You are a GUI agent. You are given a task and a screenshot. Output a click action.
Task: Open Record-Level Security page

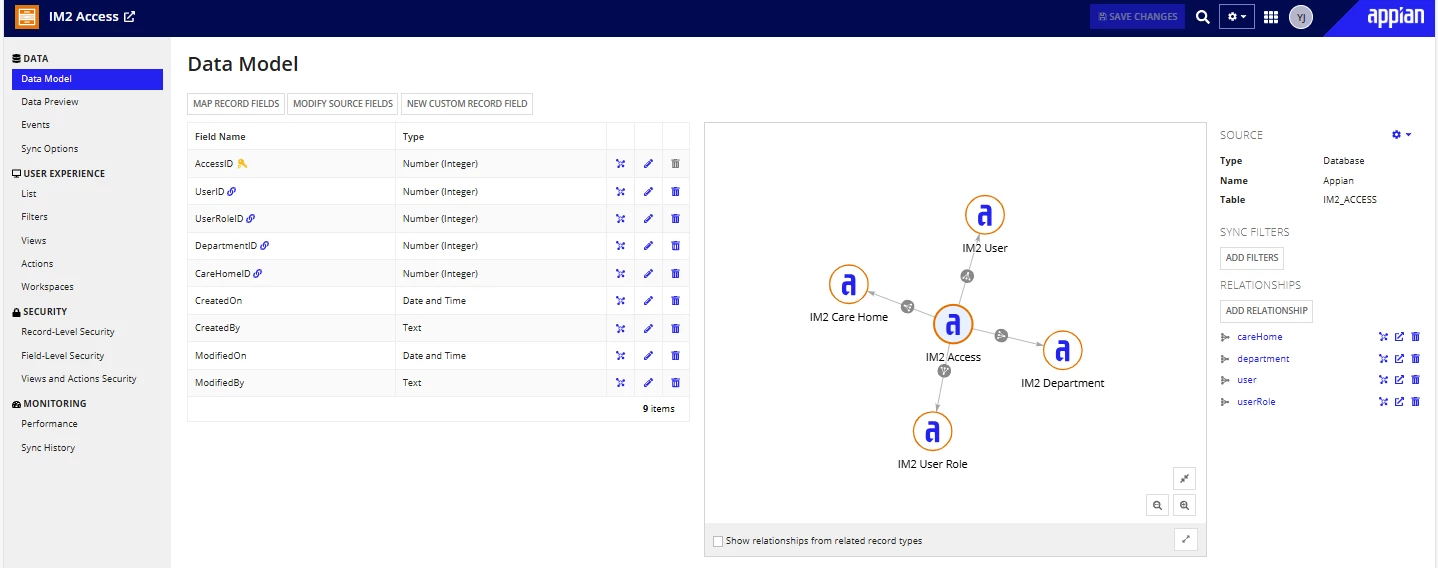pos(68,332)
